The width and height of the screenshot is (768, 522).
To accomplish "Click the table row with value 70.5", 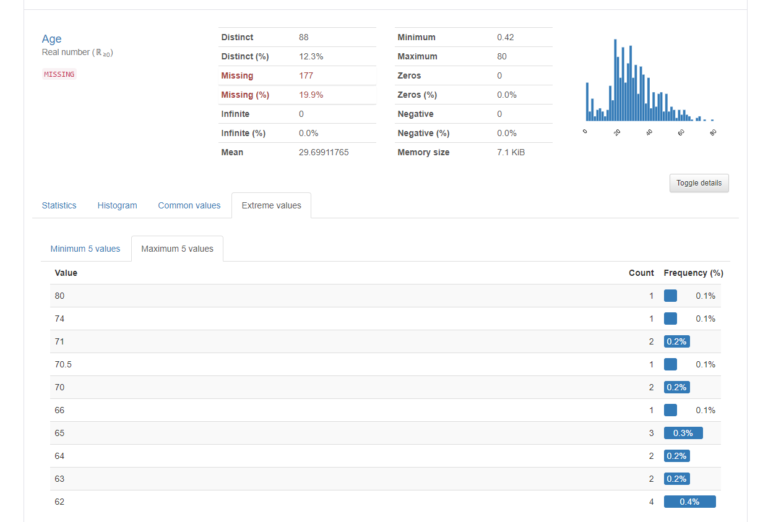I will point(385,364).
